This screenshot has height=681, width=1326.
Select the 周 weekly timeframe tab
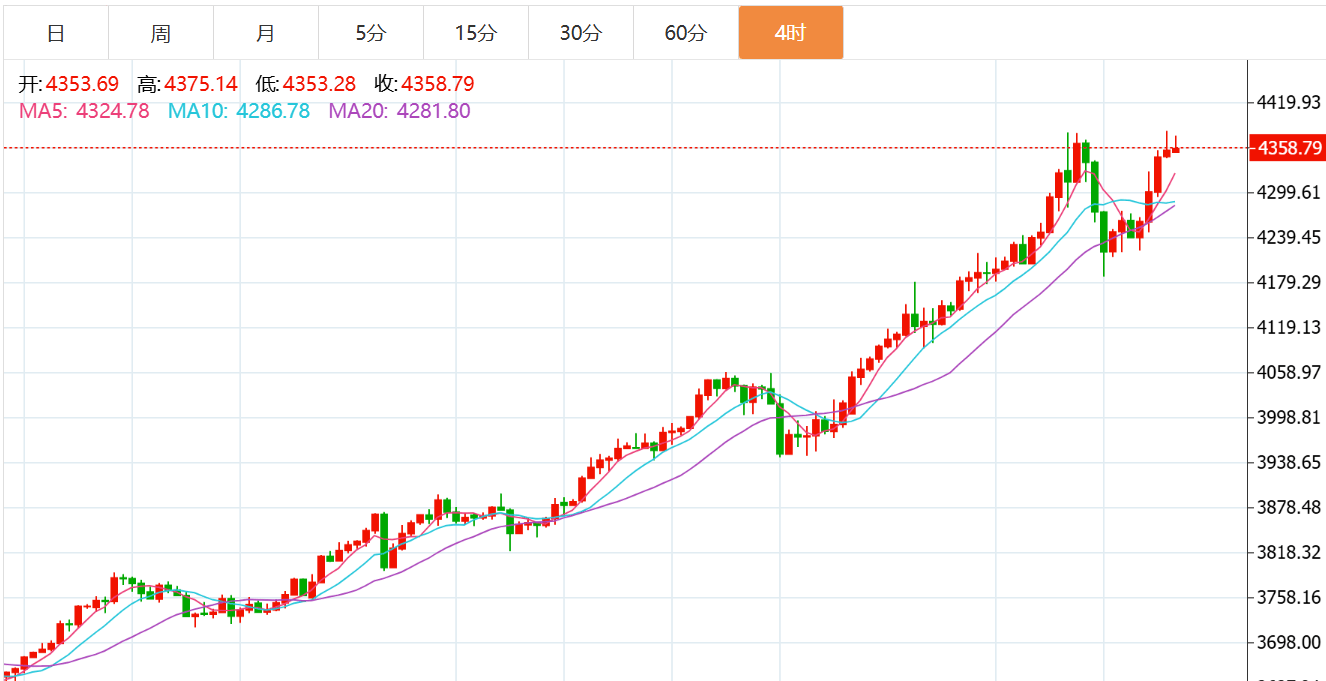click(161, 33)
